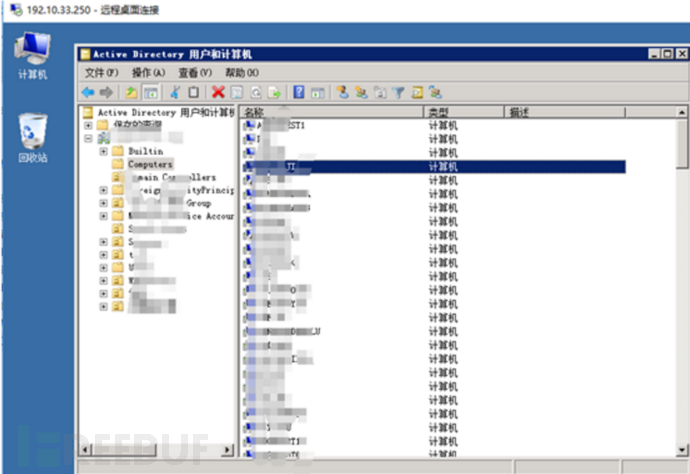
Task: Collapse the domain root tree node
Action: click(89, 138)
